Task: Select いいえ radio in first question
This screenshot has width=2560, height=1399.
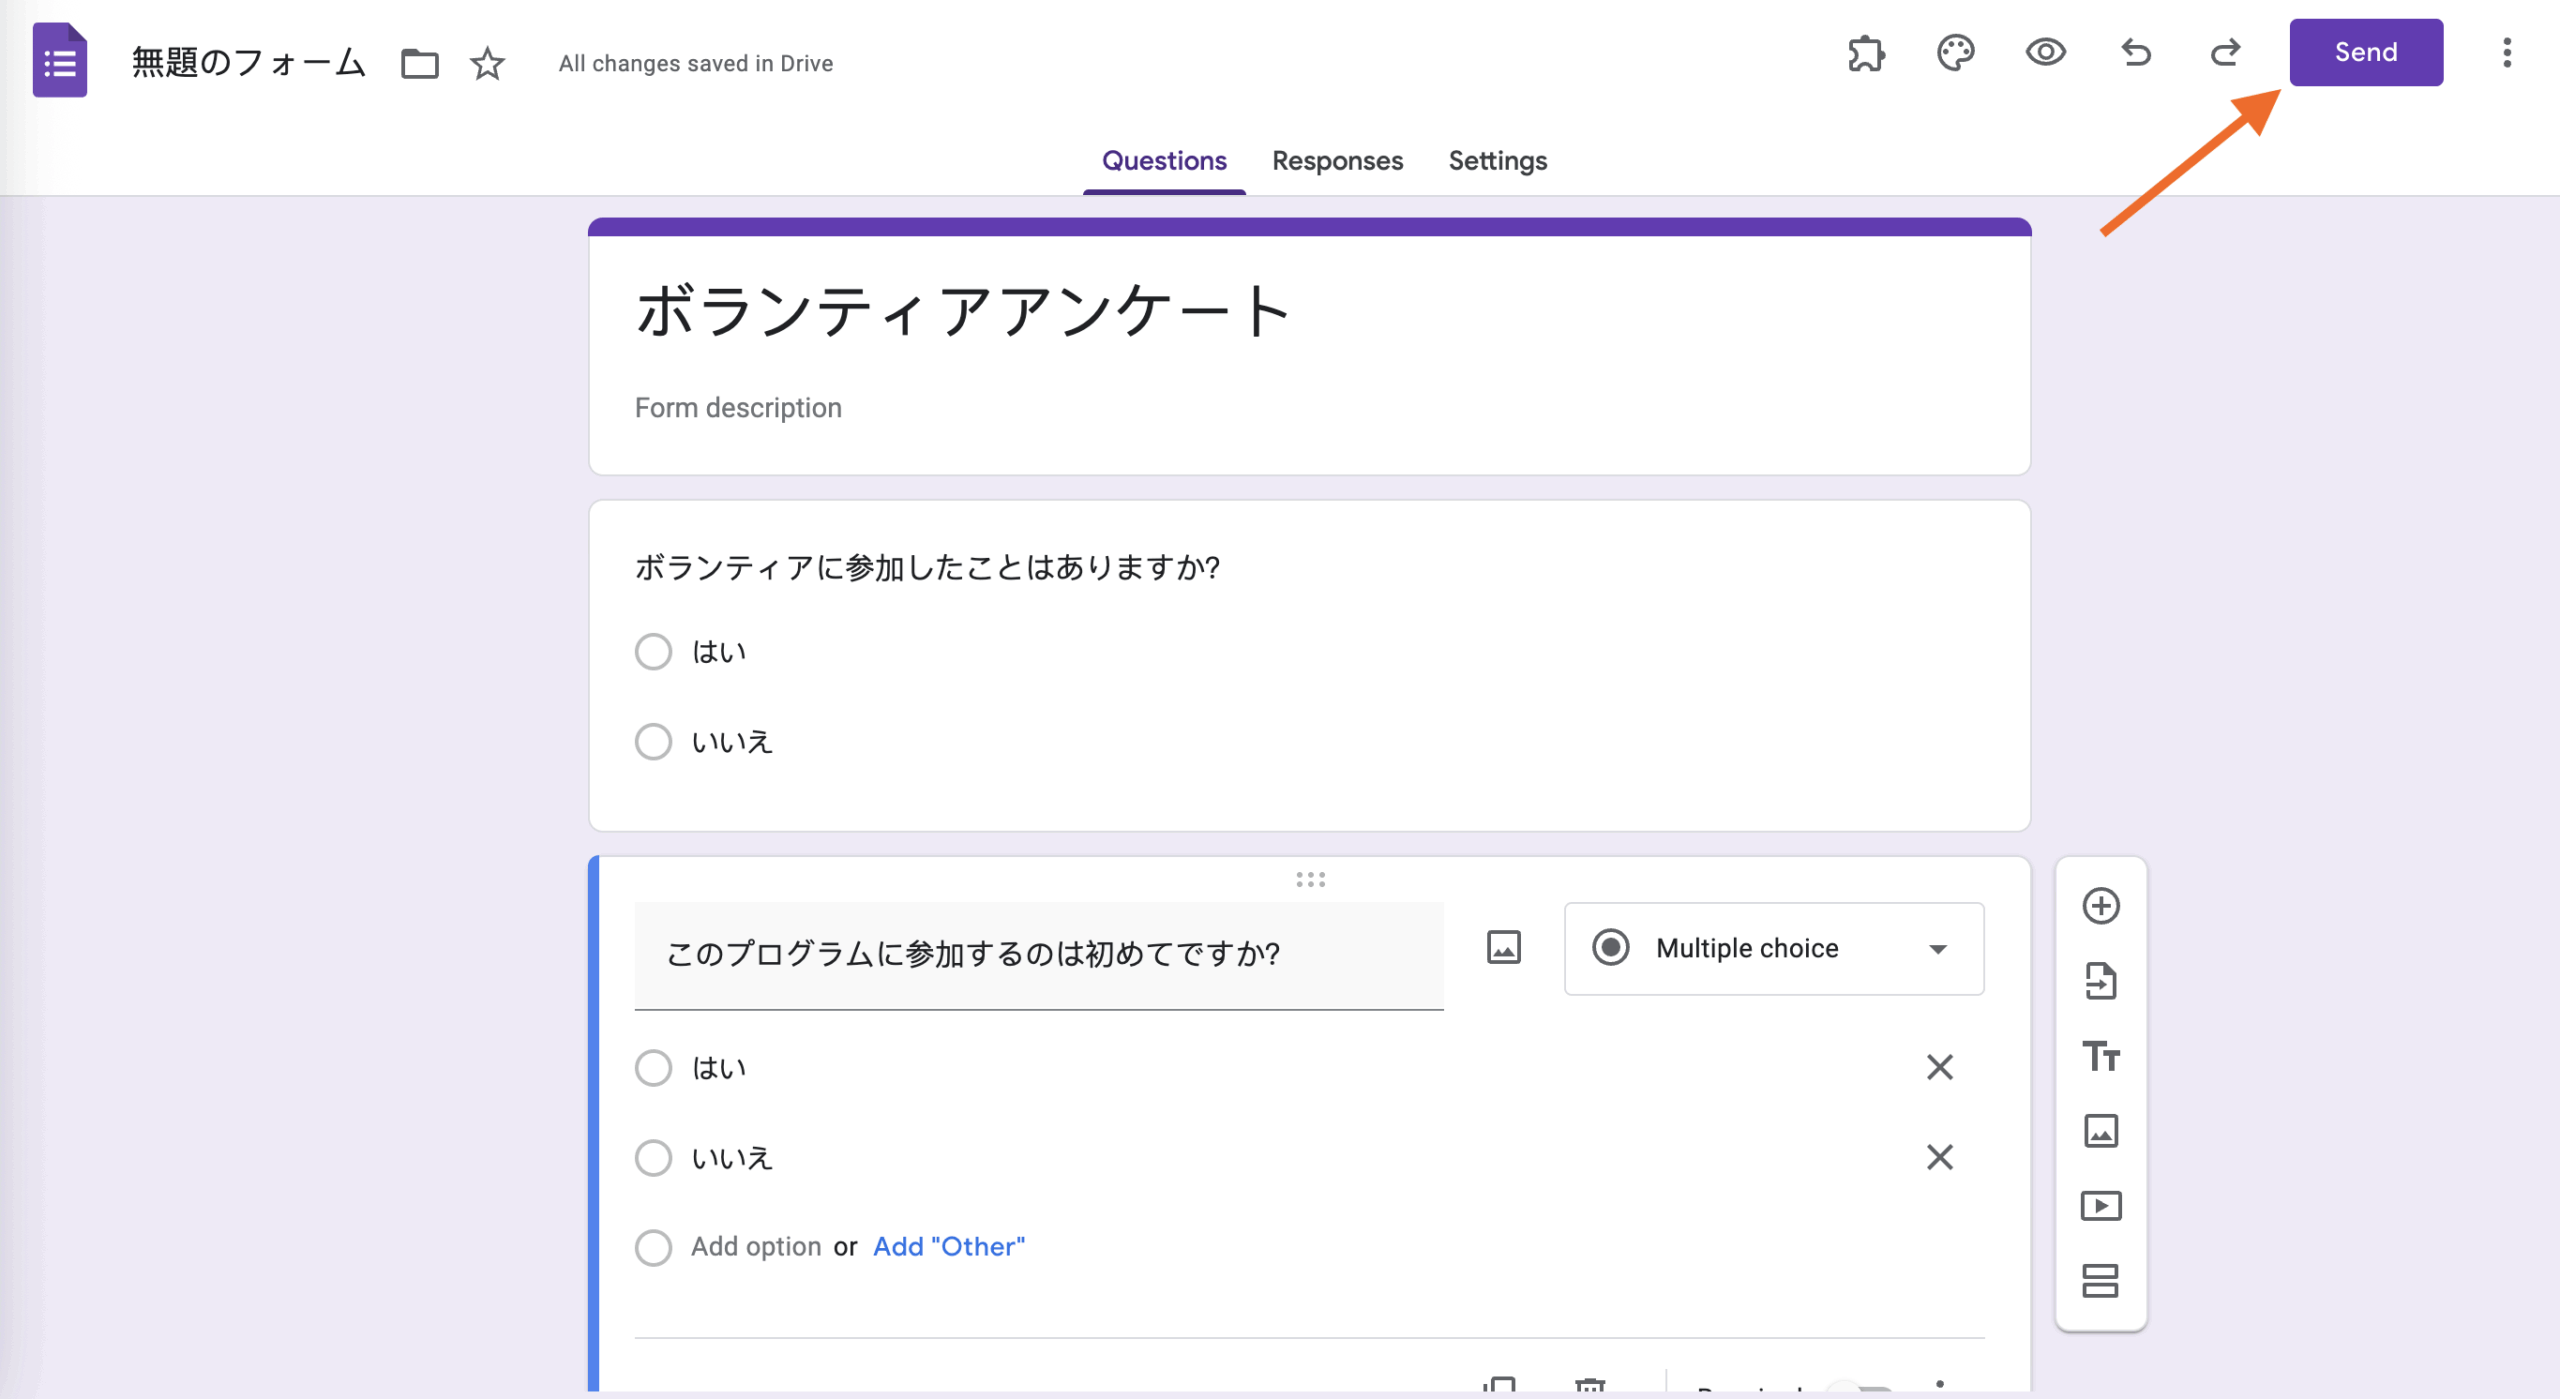Action: (653, 742)
